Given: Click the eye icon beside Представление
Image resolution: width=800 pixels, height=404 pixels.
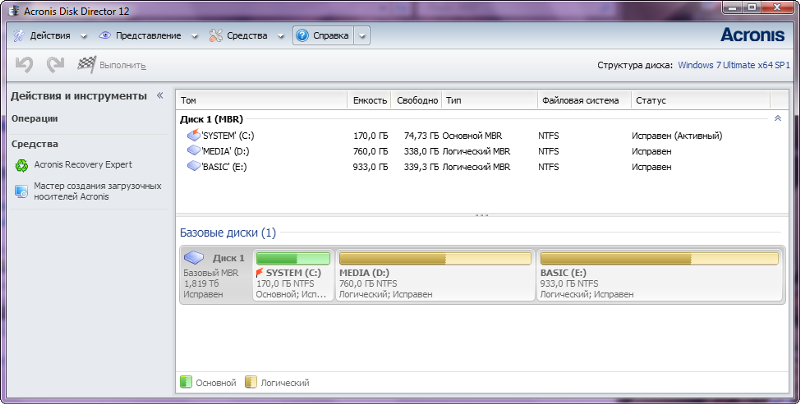Looking at the screenshot, I should click(105, 36).
